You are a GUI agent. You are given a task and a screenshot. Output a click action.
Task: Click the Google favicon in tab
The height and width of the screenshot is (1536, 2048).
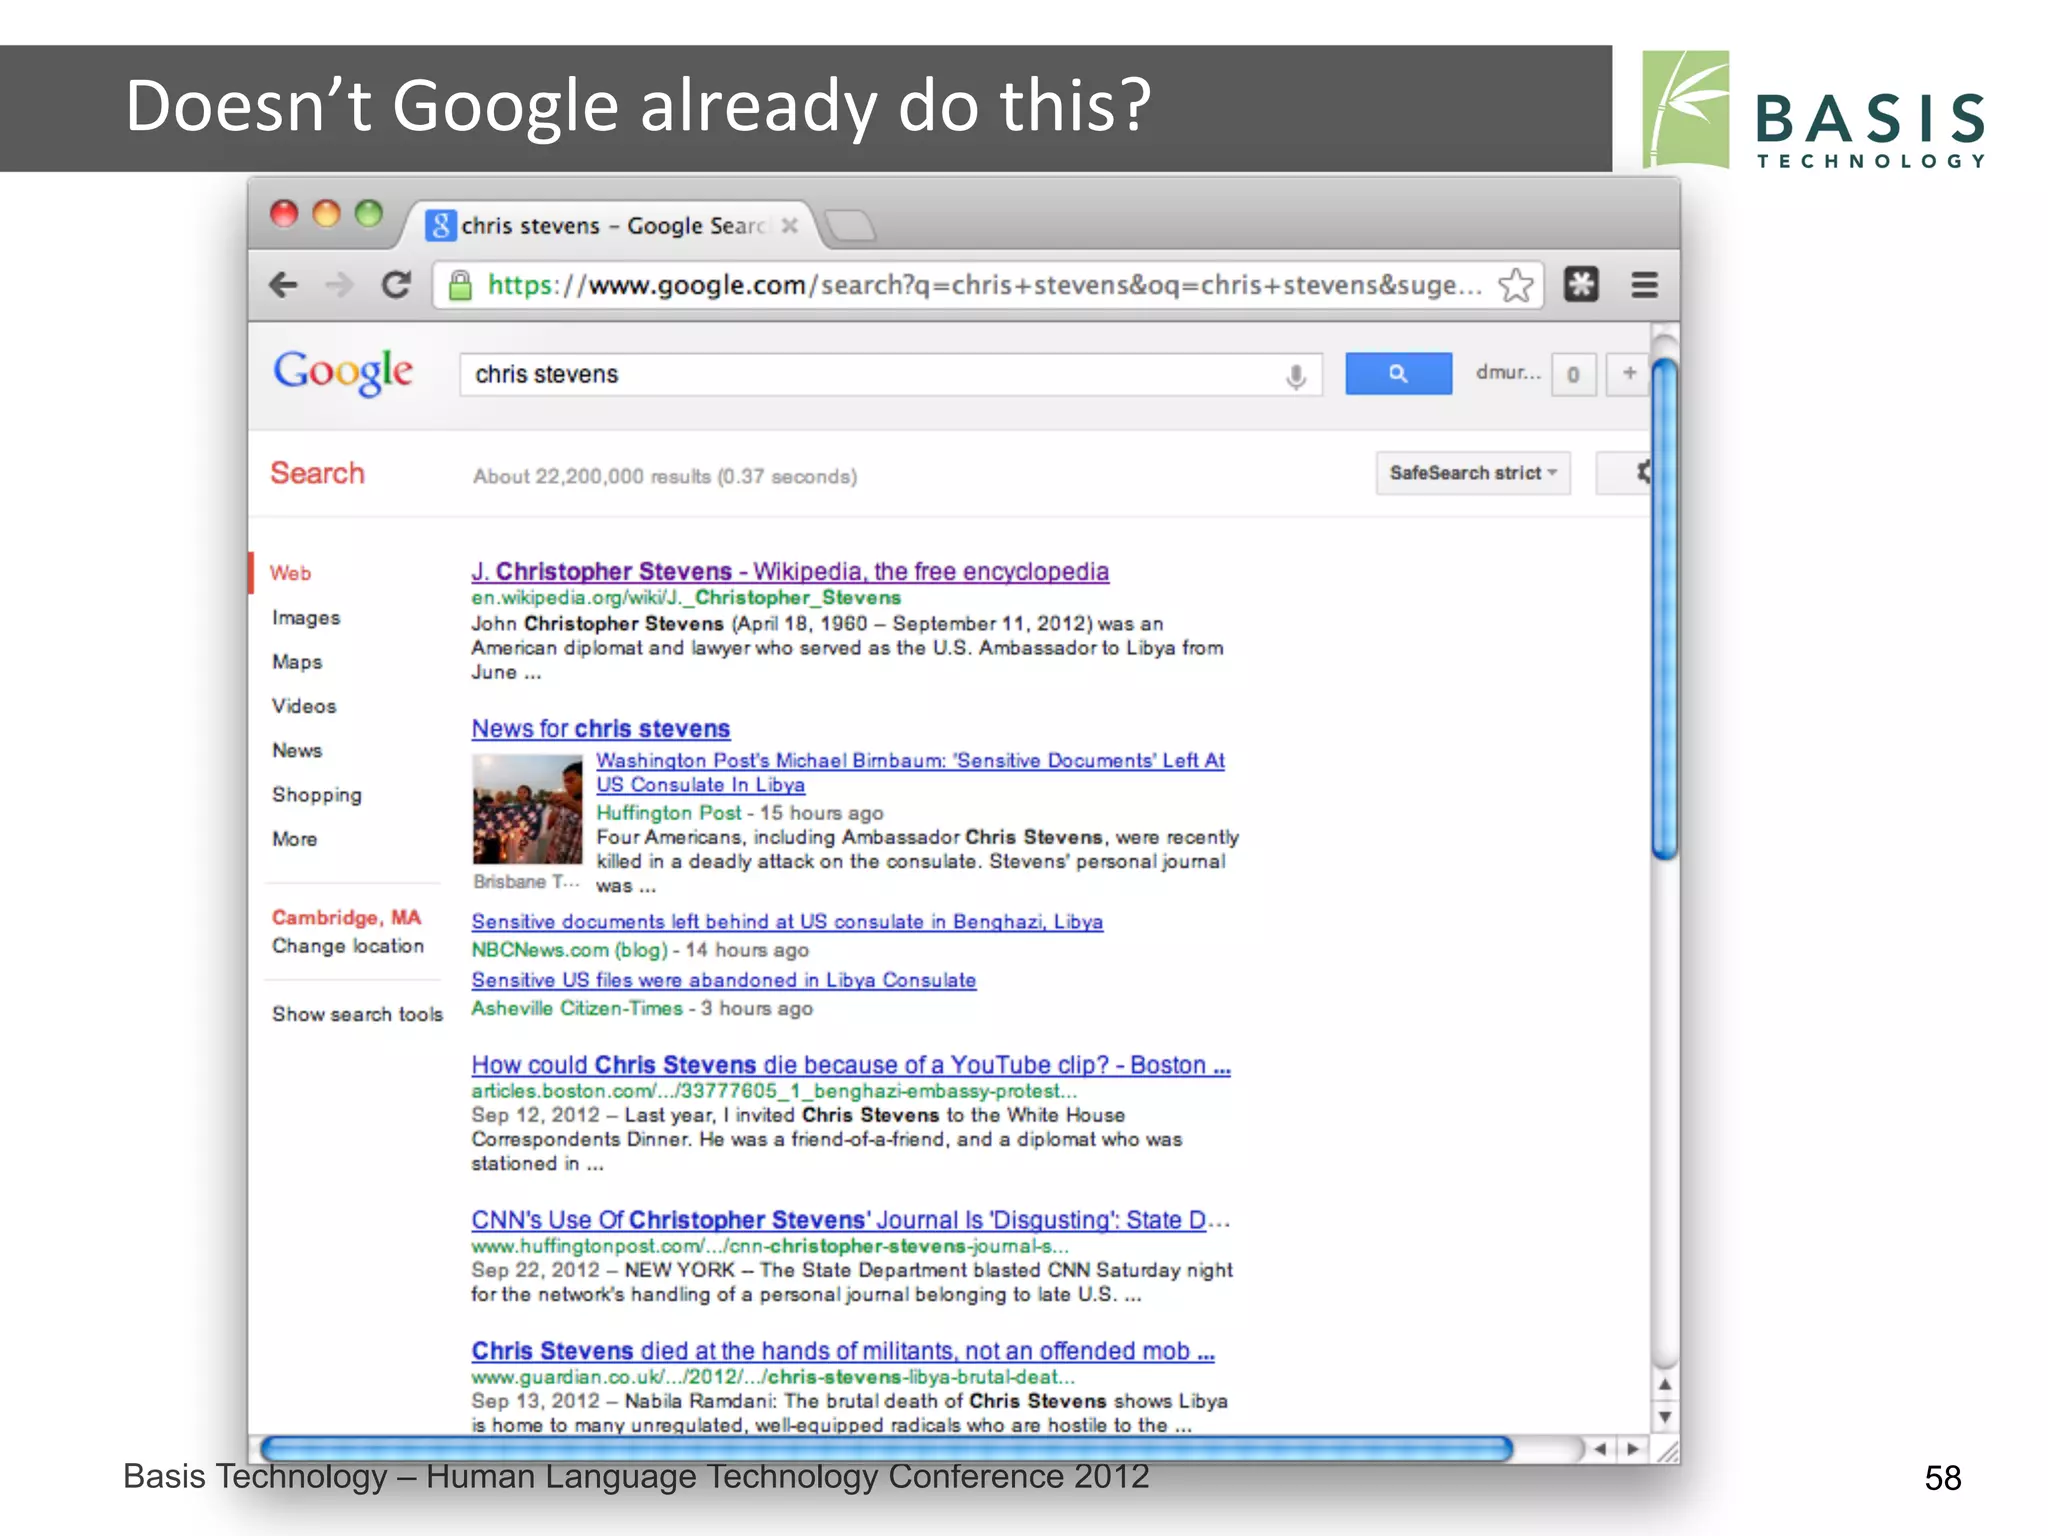click(440, 226)
